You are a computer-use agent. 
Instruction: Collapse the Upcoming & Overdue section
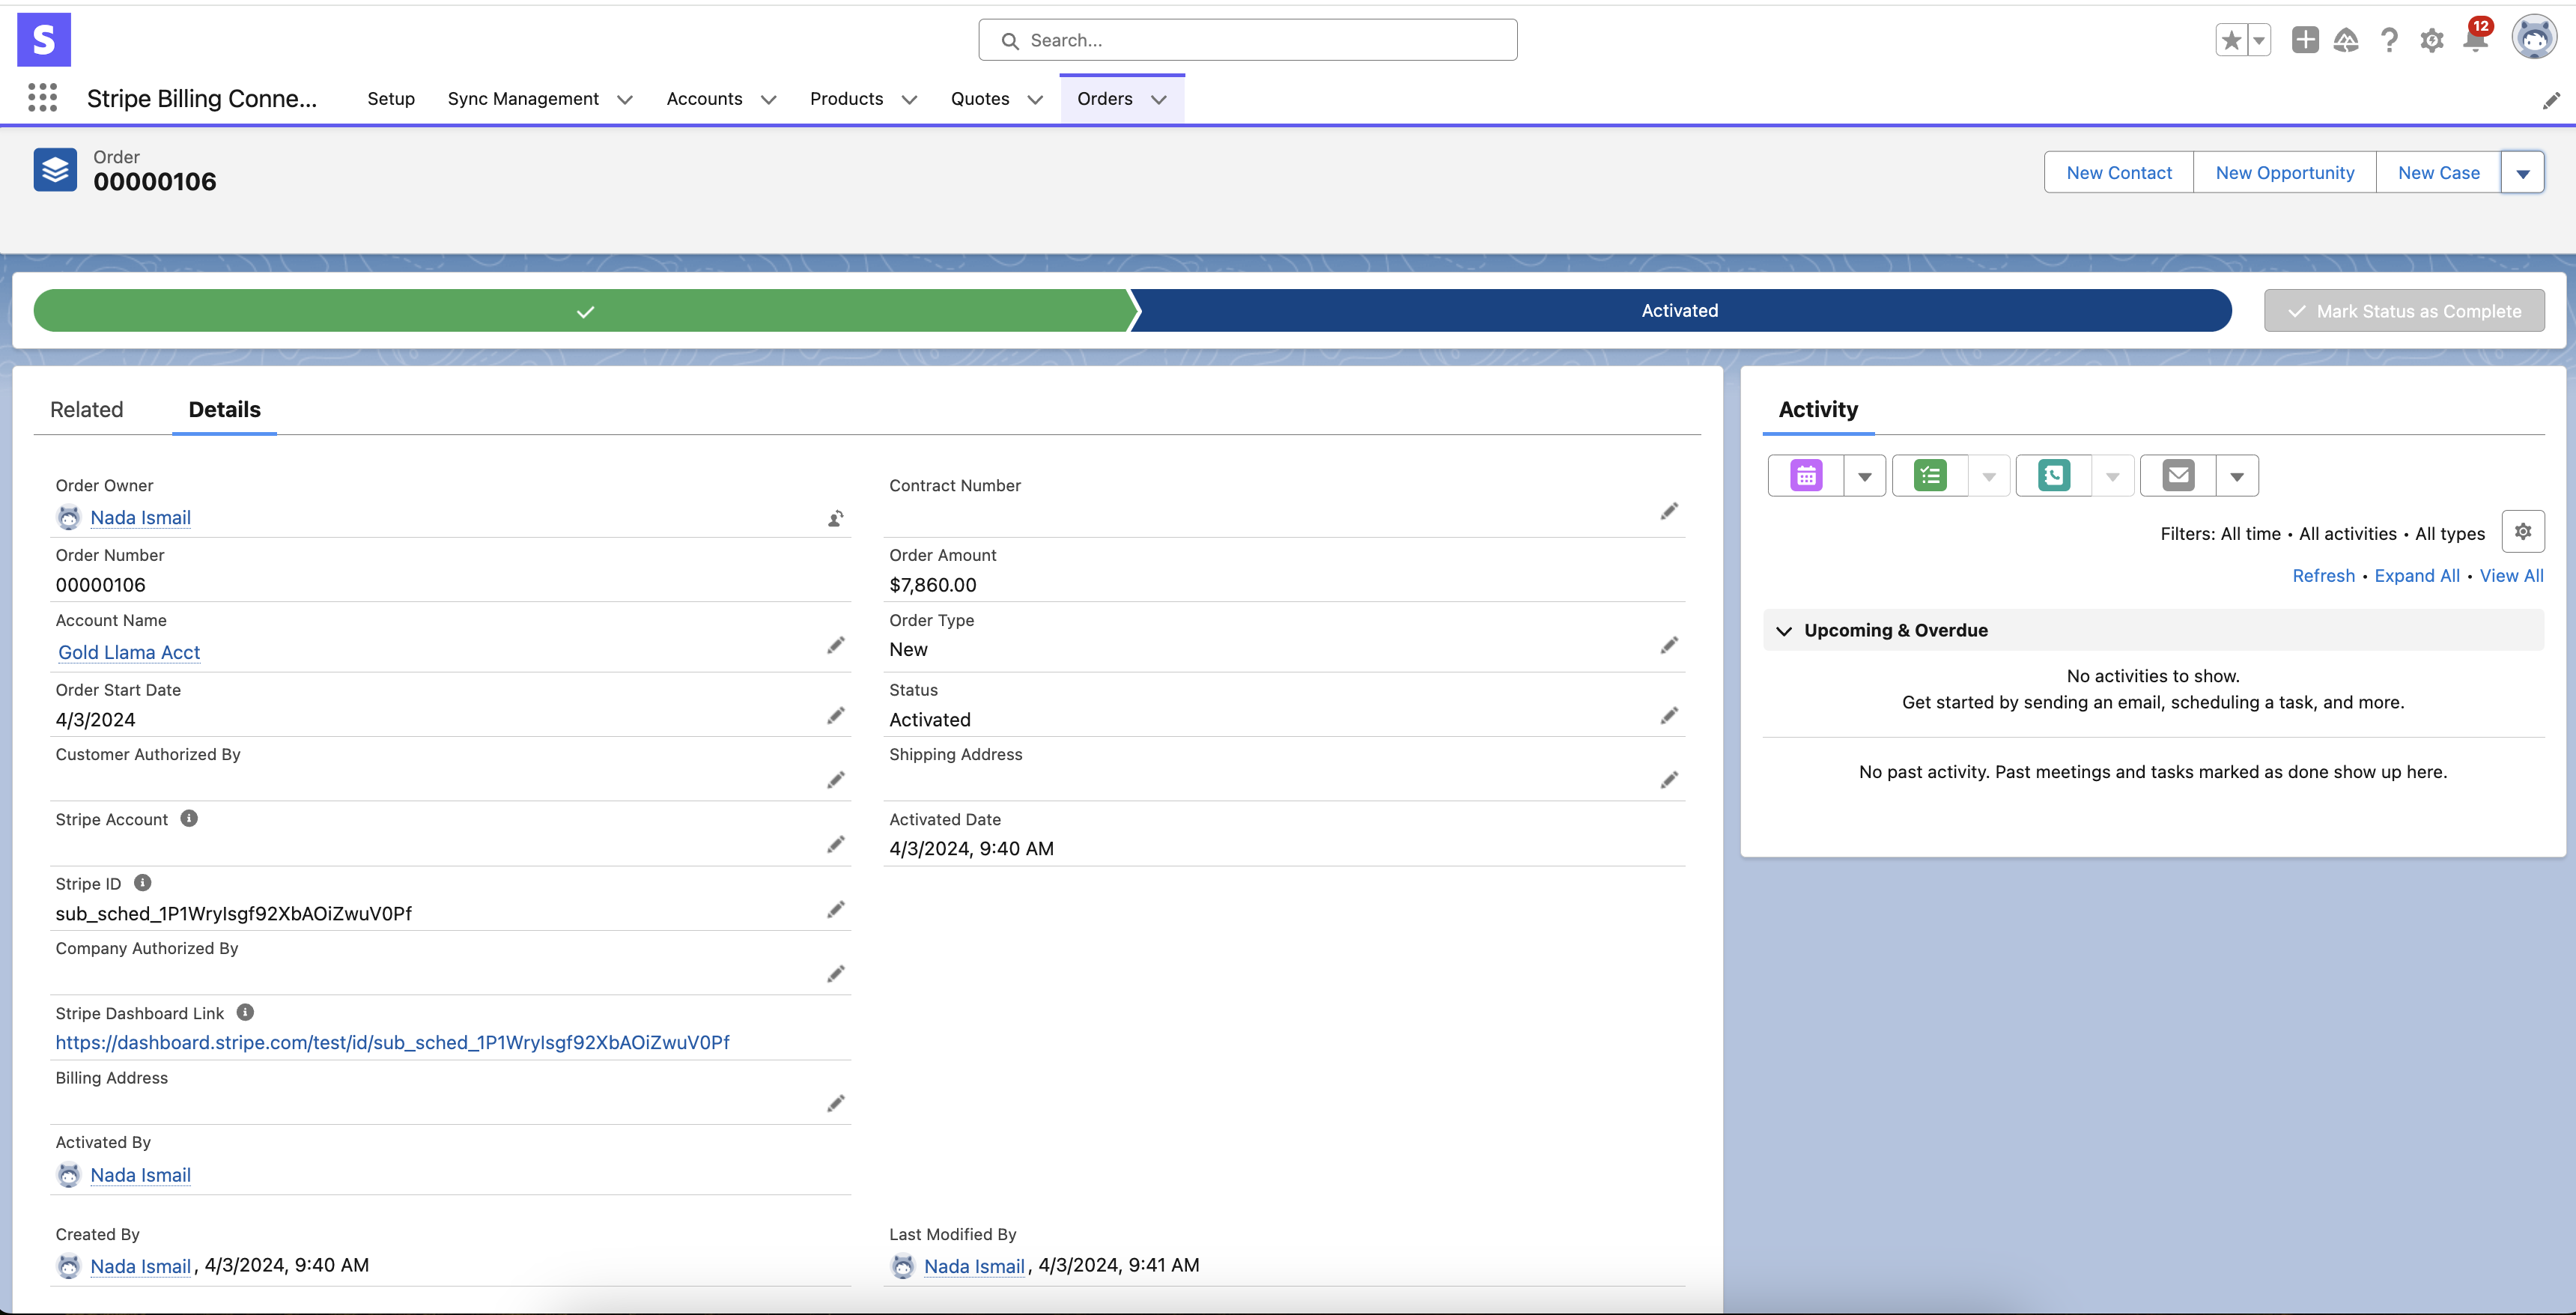pos(1786,630)
